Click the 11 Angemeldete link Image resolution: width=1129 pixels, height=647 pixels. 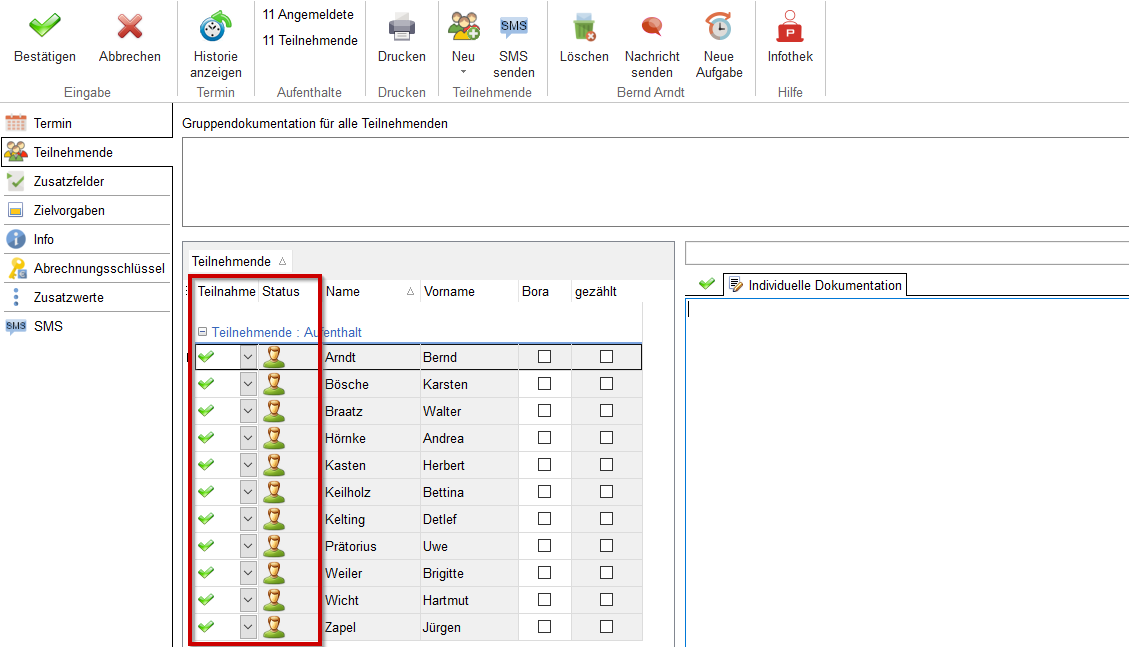pyautogui.click(x=308, y=15)
